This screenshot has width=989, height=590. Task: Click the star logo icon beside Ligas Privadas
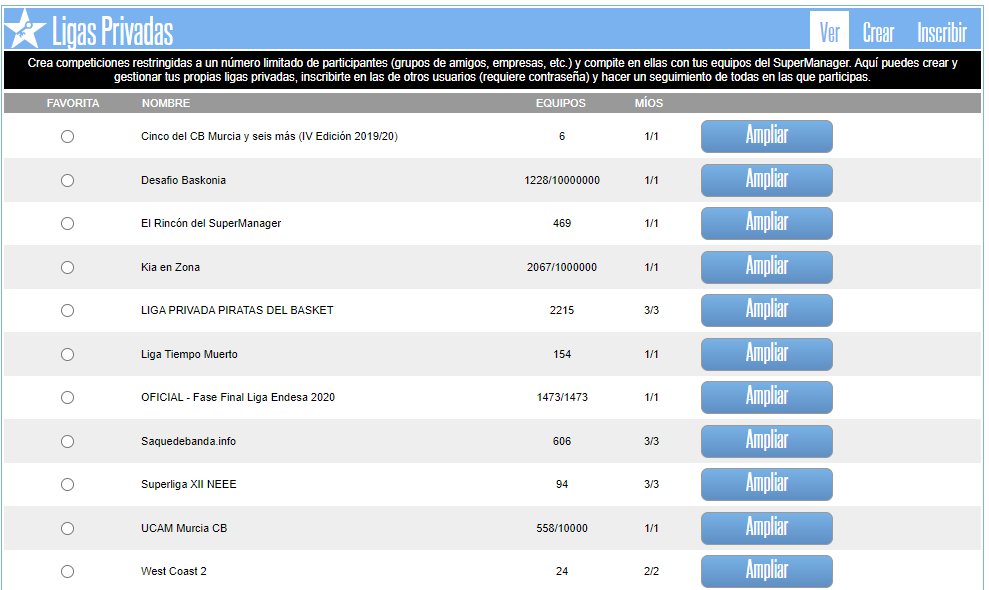pyautogui.click(x=25, y=29)
